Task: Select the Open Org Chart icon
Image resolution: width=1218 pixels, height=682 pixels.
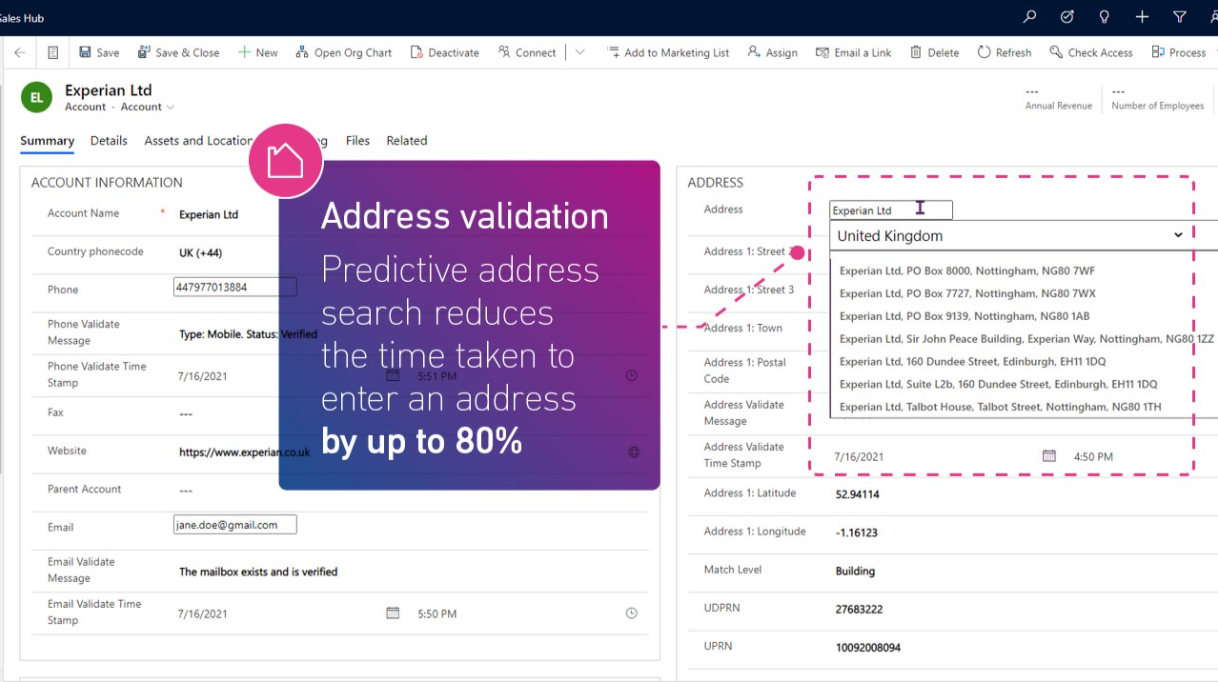Action: pyautogui.click(x=302, y=52)
